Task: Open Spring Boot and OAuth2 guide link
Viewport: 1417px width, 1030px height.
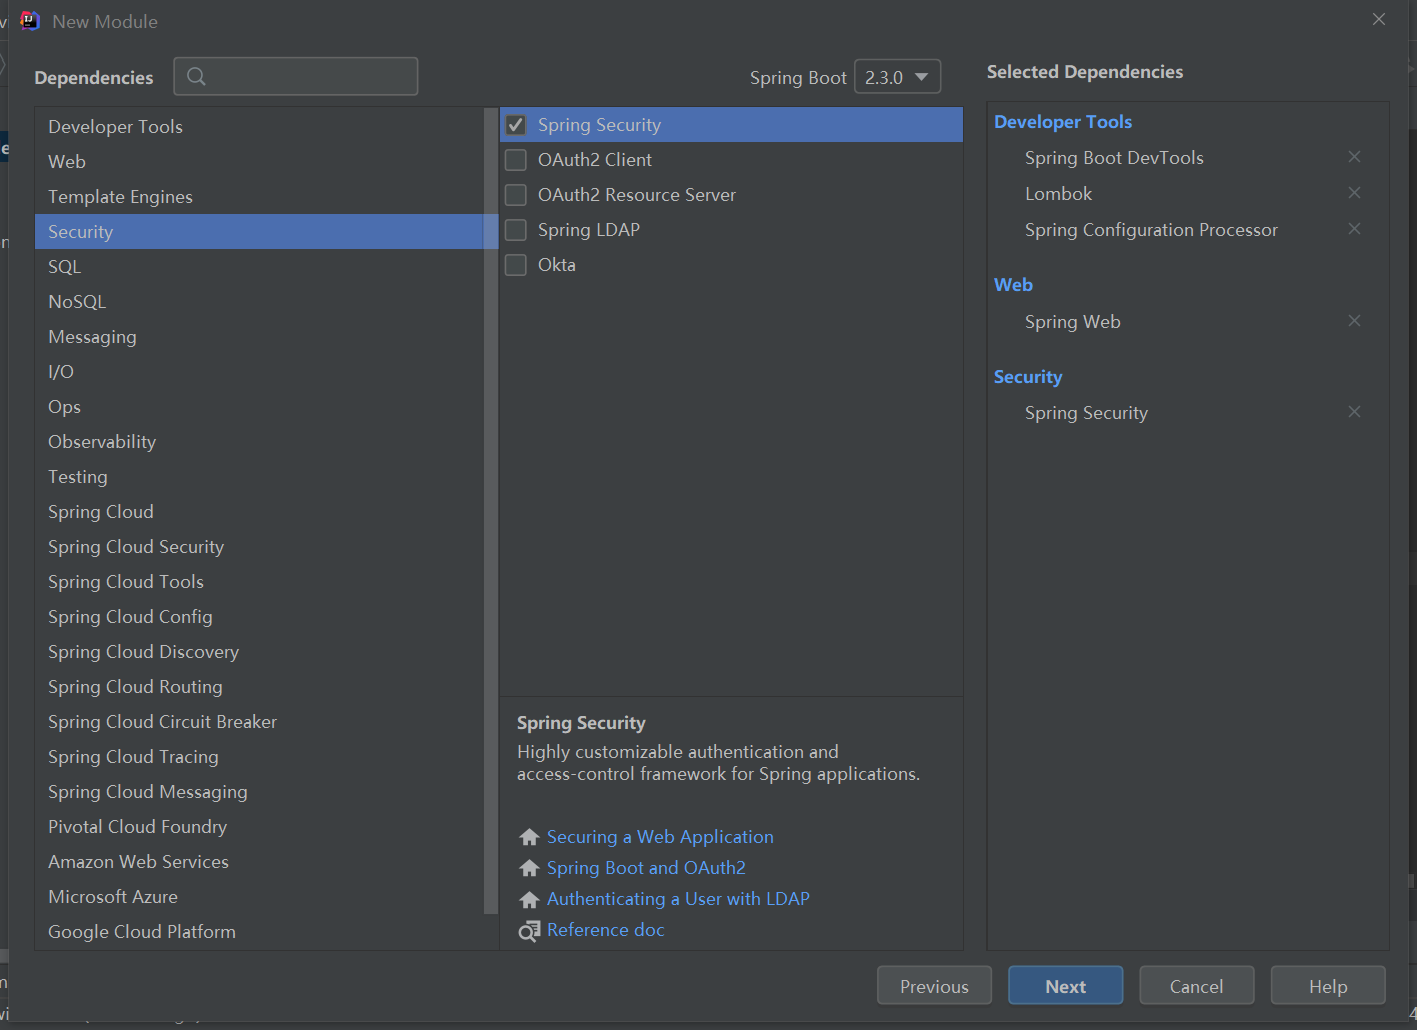Action: (x=646, y=868)
